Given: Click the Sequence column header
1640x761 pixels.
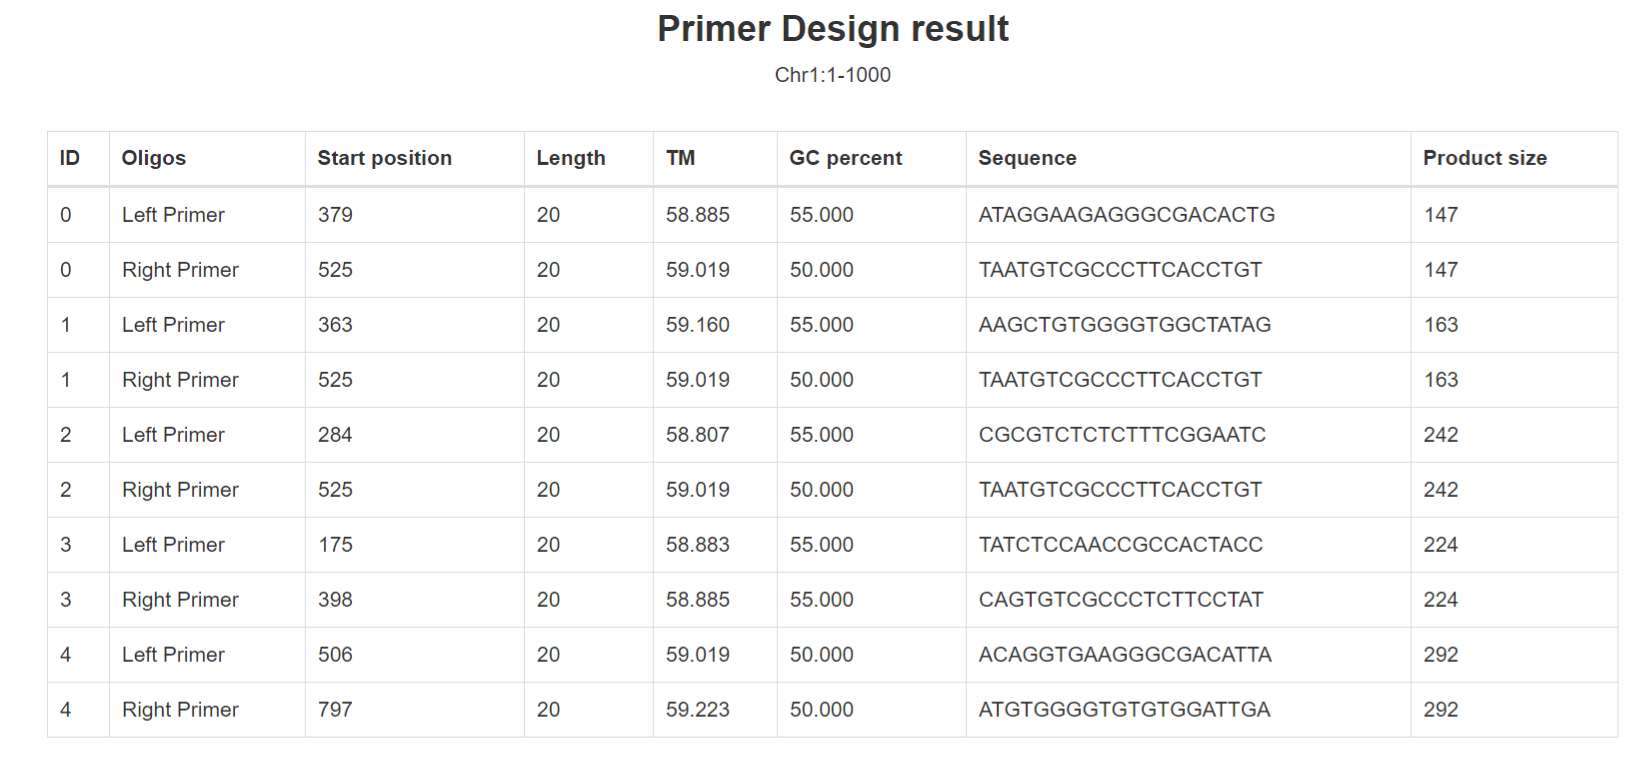Looking at the screenshot, I should pos(1027,158).
